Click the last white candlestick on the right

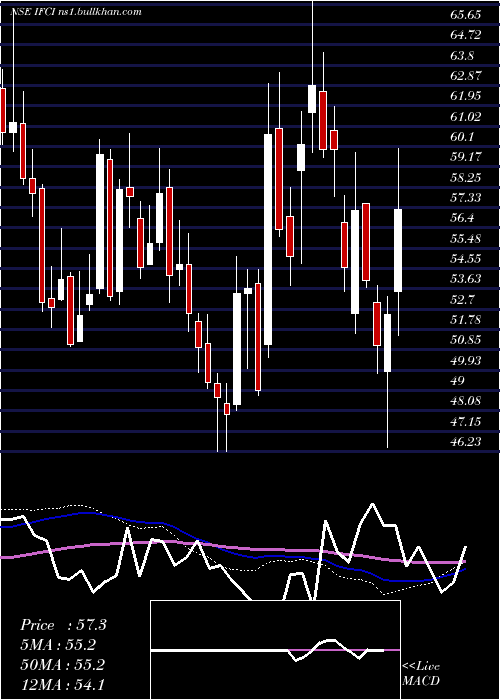point(398,250)
